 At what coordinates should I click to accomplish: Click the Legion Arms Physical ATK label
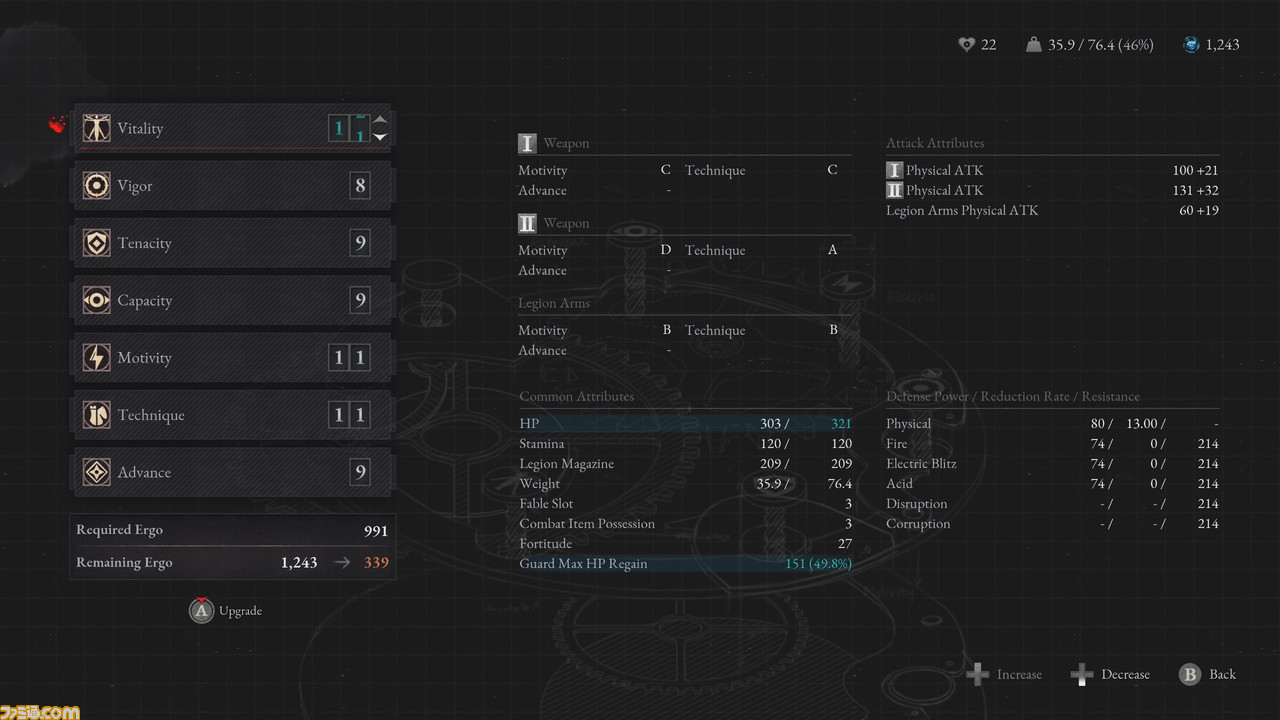click(x=962, y=210)
